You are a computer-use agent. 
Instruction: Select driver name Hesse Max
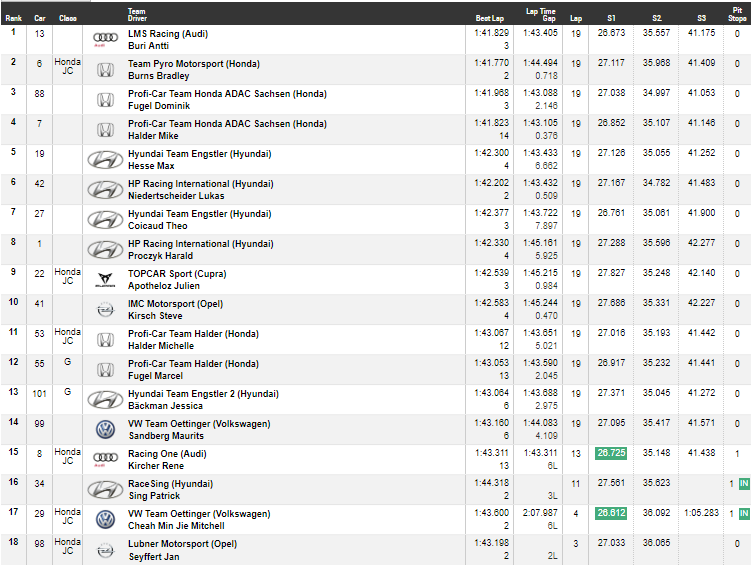click(x=151, y=166)
